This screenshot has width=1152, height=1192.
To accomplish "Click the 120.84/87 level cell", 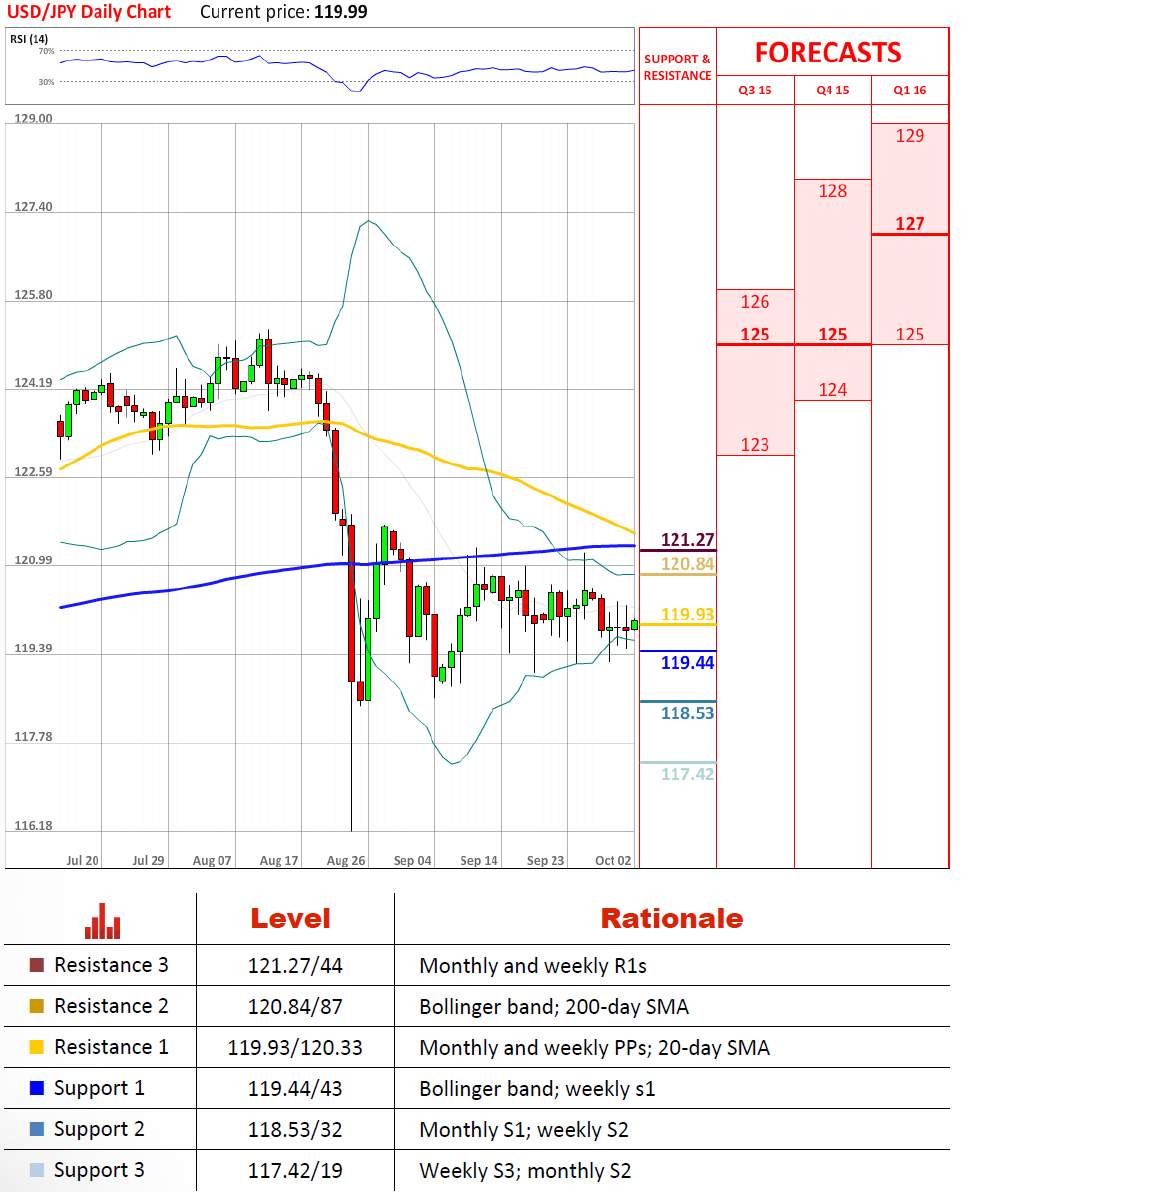I will [295, 1007].
